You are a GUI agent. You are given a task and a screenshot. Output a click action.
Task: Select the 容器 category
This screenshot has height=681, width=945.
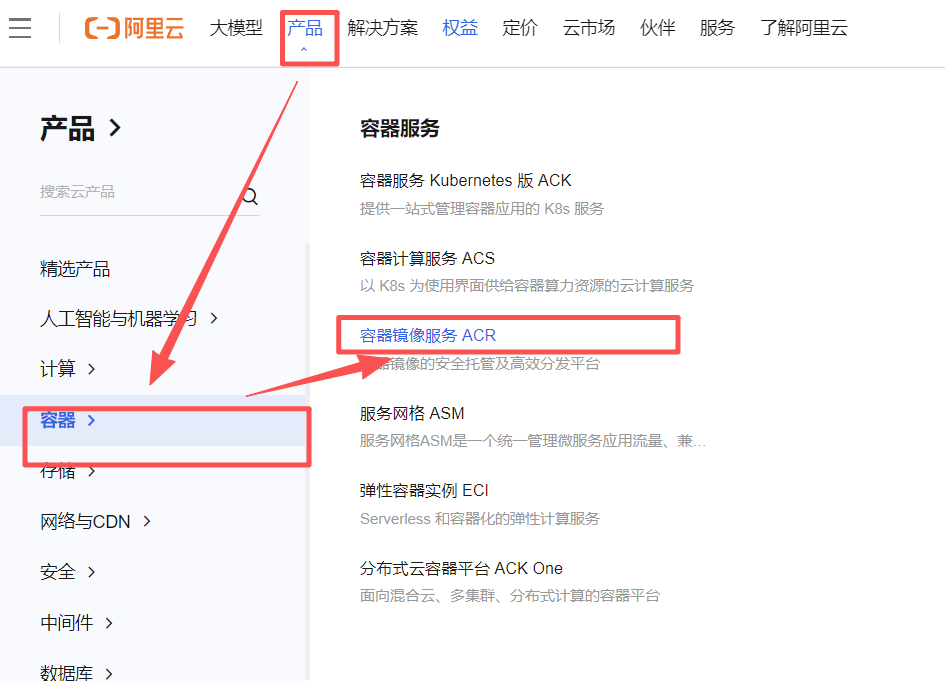[x=58, y=420]
